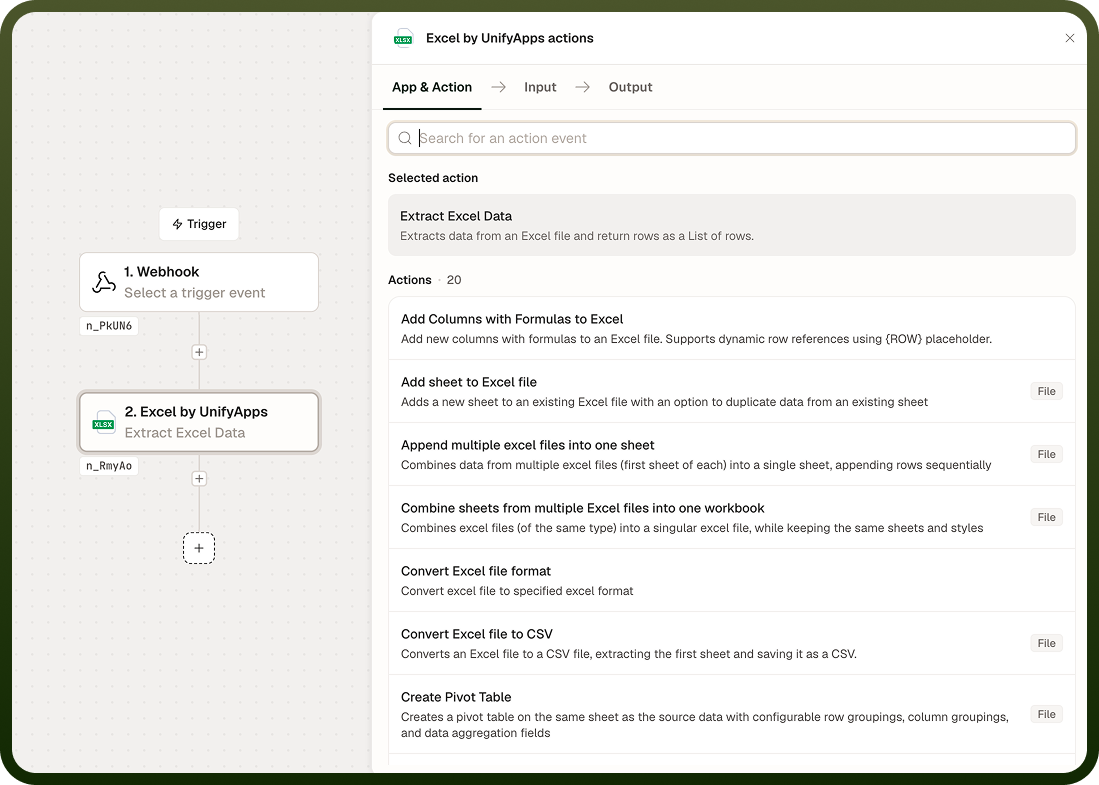Screen dimensions: 1099x785
Task: Click the Actions 20 count heading
Action: coord(425,280)
